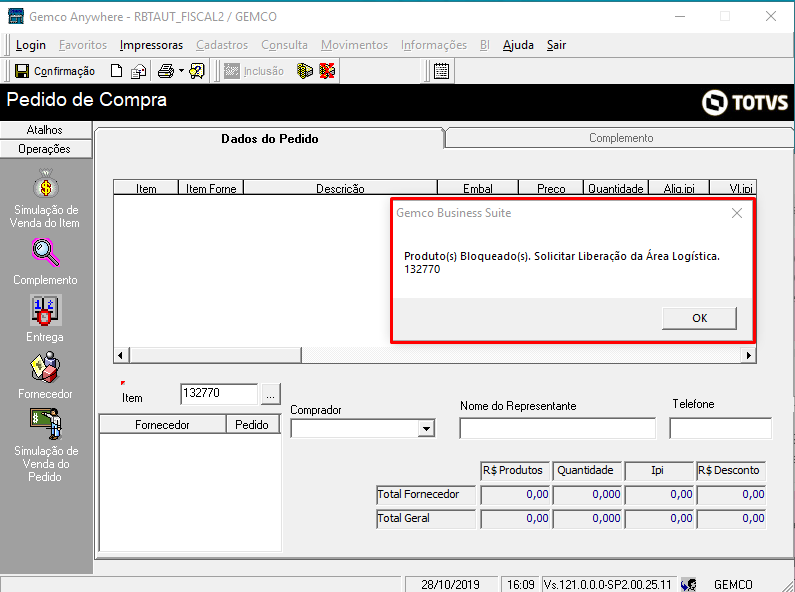Viewport: 795px width, 592px height.
Task: Click the Pedido list column header
Action: [252, 425]
